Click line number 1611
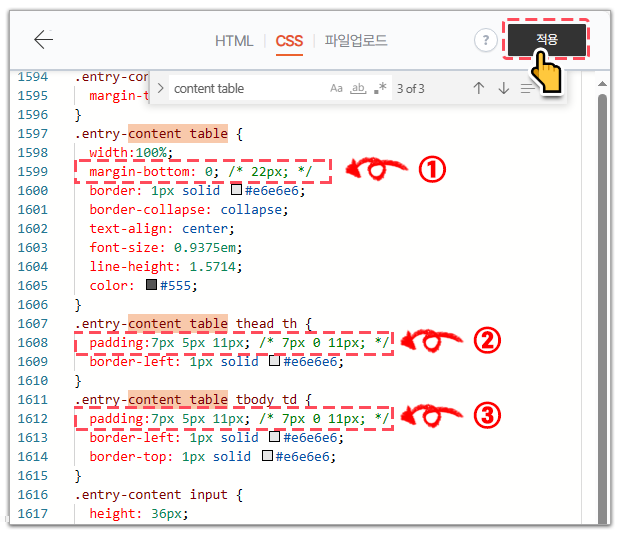The image size is (620, 535). pyautogui.click(x=32, y=399)
